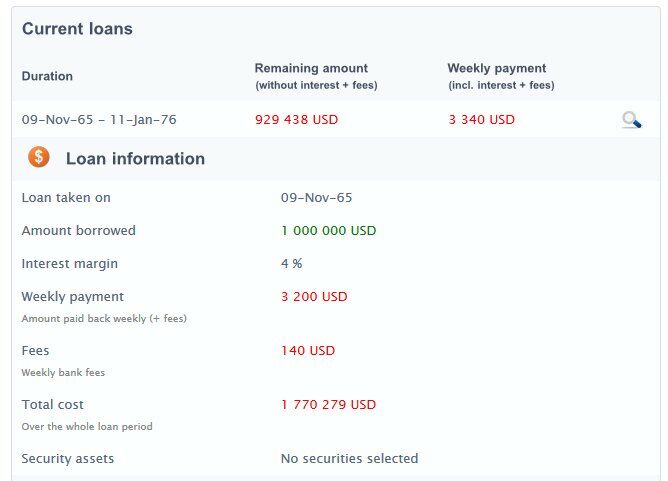Viewport: 668px width, 481px height.
Task: Click the 3 200 USD weekly payment amount
Action: tap(314, 297)
